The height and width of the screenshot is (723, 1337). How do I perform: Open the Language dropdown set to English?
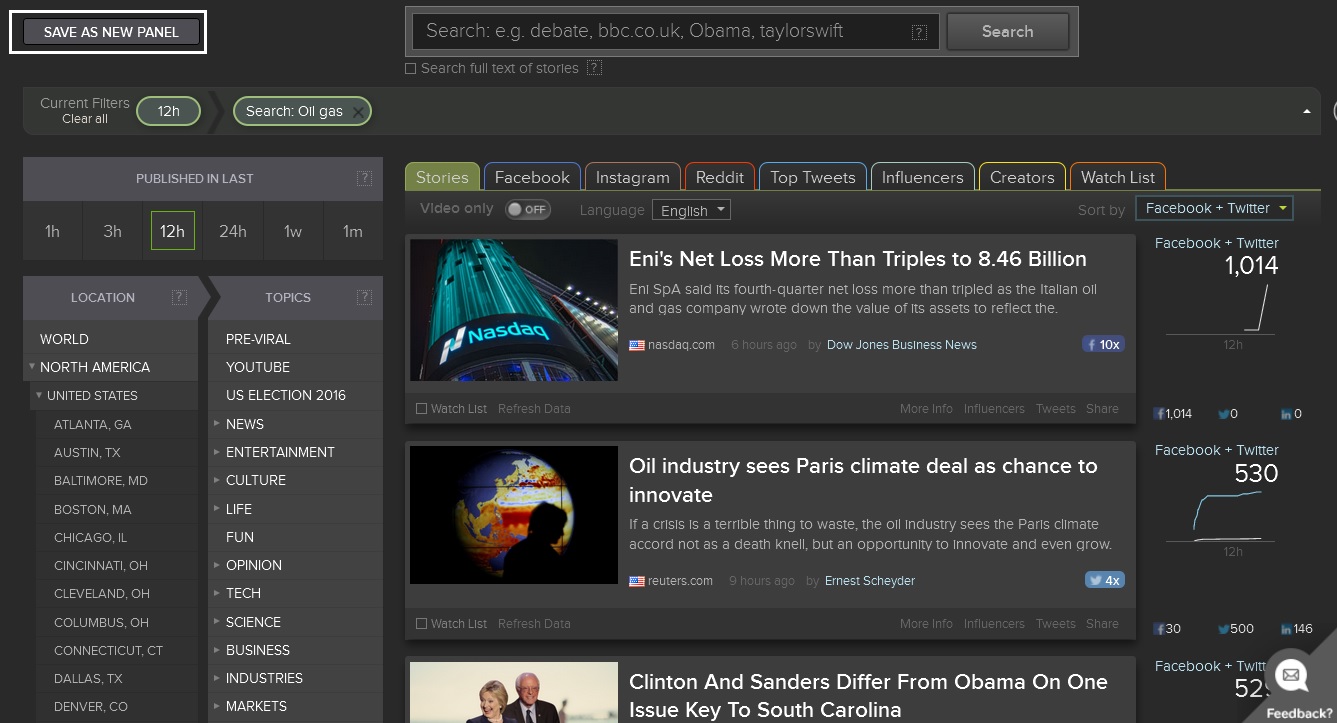[x=691, y=210]
